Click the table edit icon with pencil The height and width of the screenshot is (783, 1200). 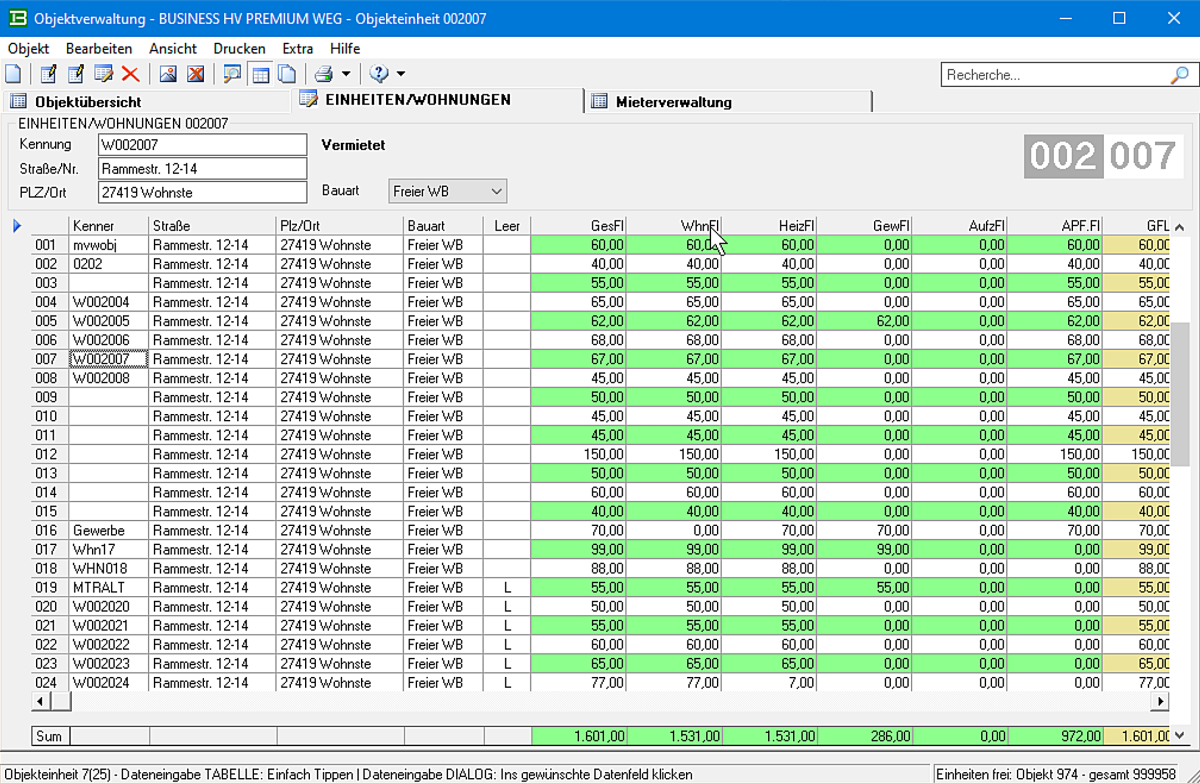click(x=103, y=74)
